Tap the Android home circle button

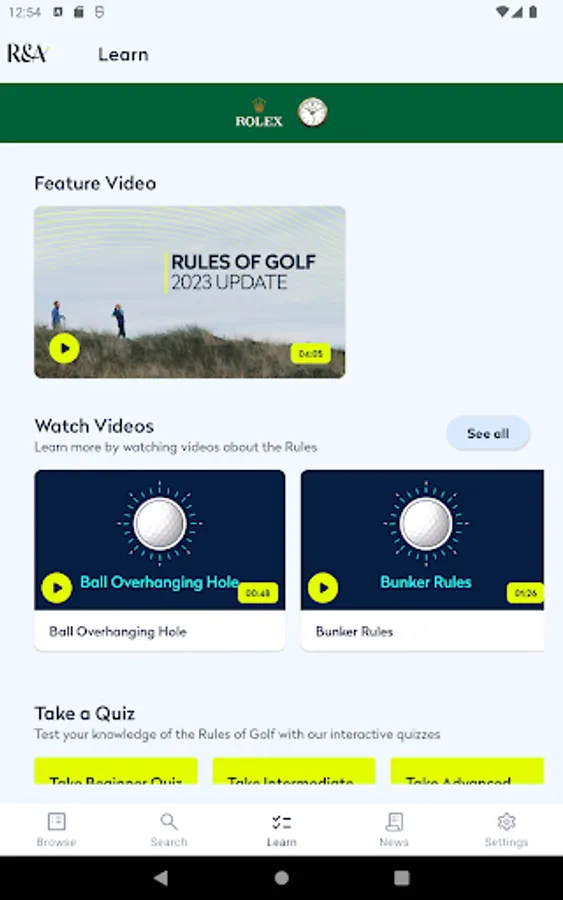(281, 878)
